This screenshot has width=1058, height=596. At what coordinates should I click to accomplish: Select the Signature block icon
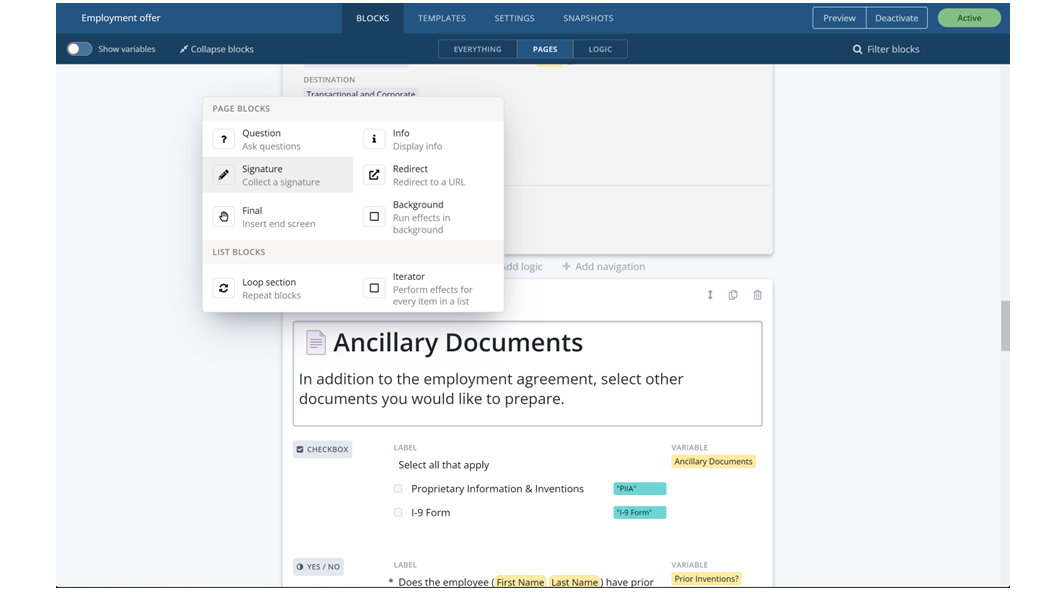coord(223,174)
